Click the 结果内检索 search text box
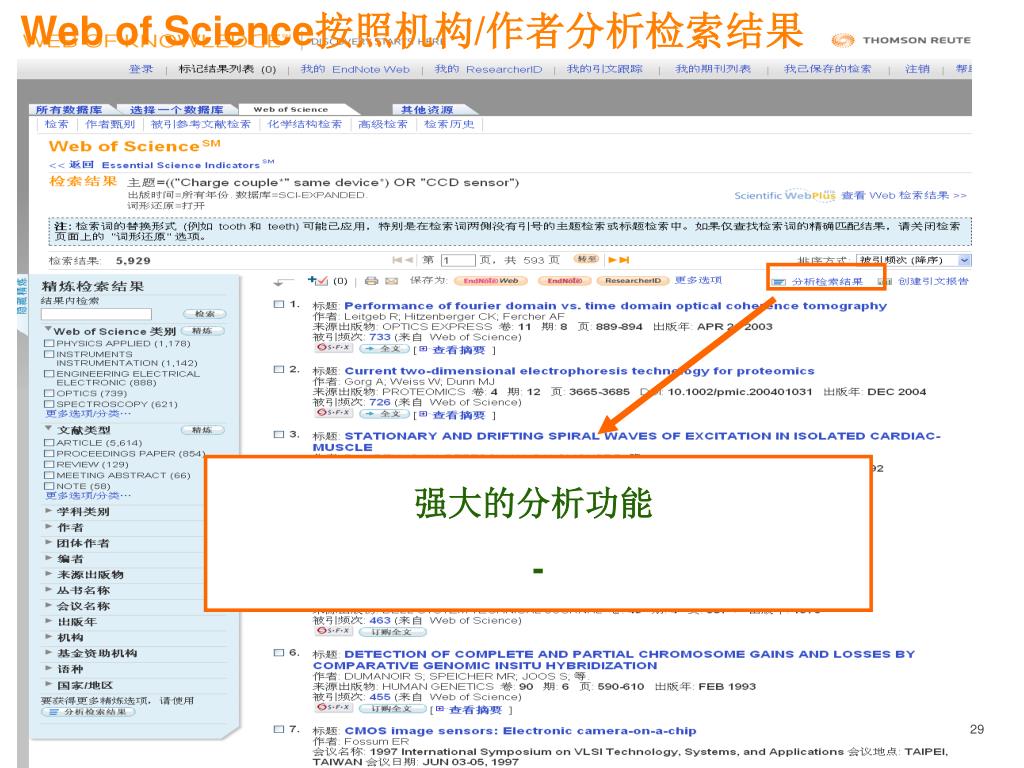 click(96, 314)
